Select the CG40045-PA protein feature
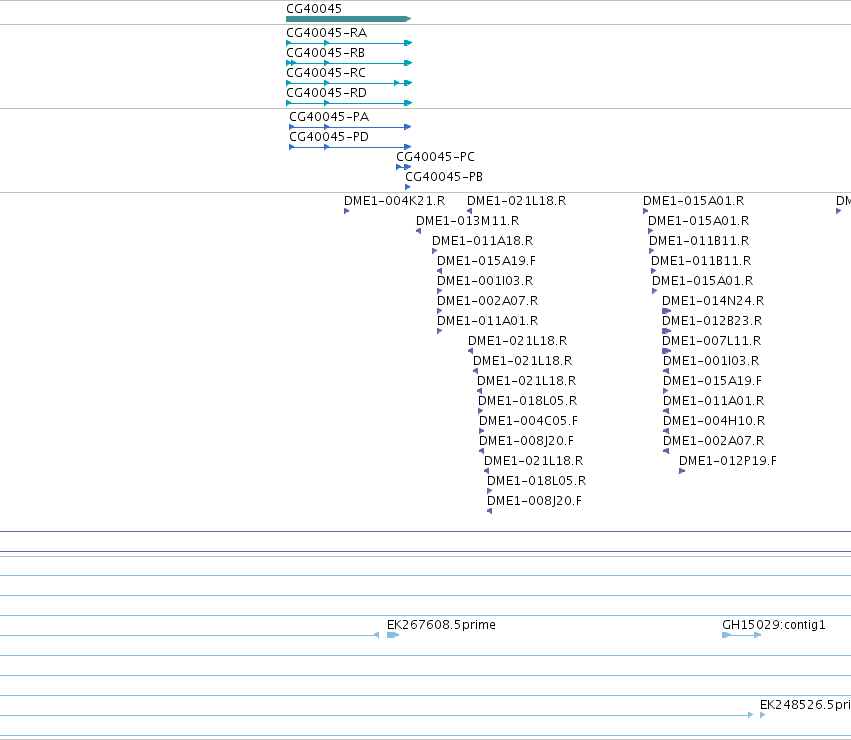 click(350, 127)
